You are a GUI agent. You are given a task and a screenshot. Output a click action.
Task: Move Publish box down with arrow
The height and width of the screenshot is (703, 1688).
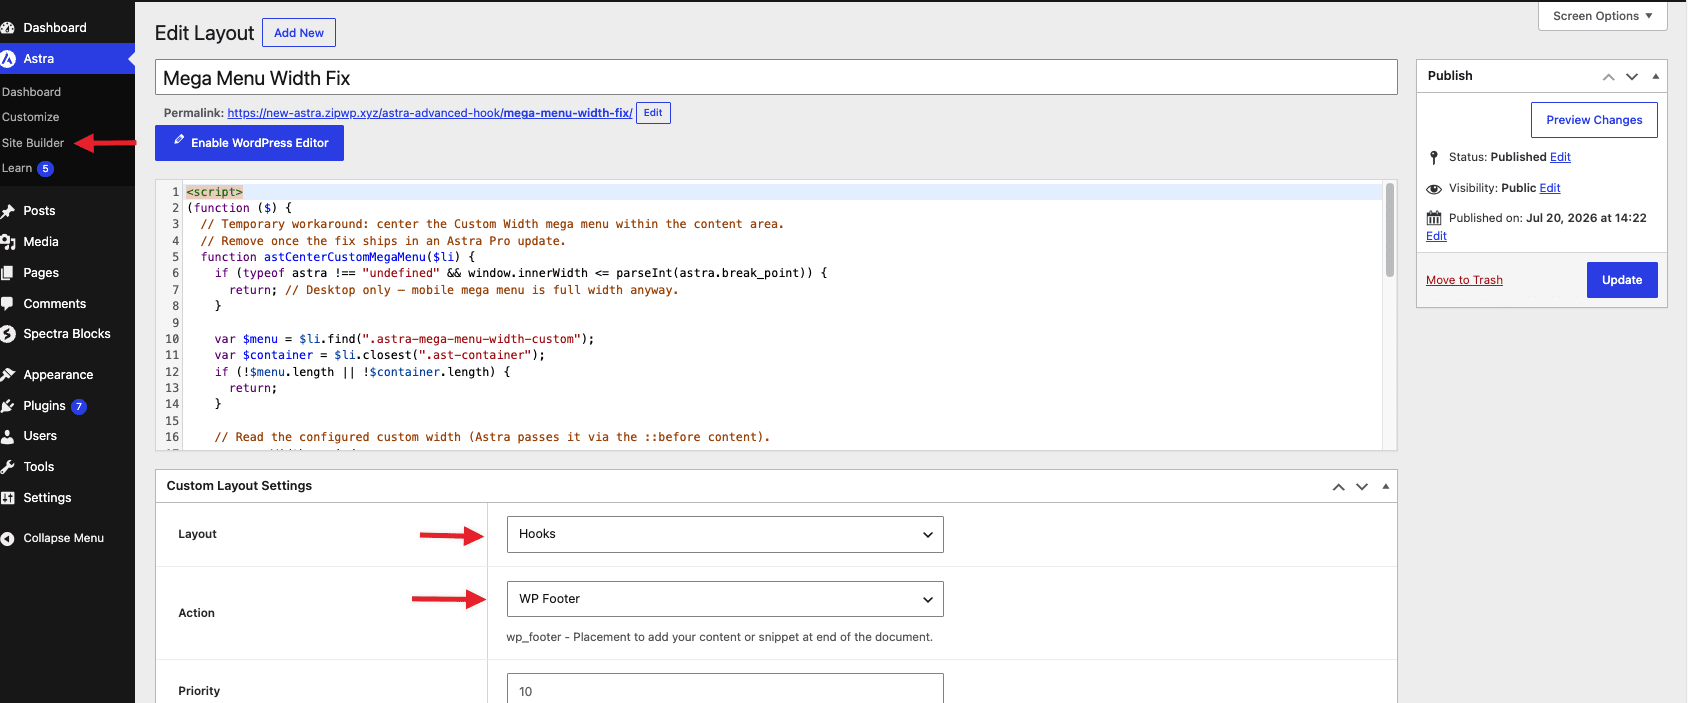pos(1632,76)
